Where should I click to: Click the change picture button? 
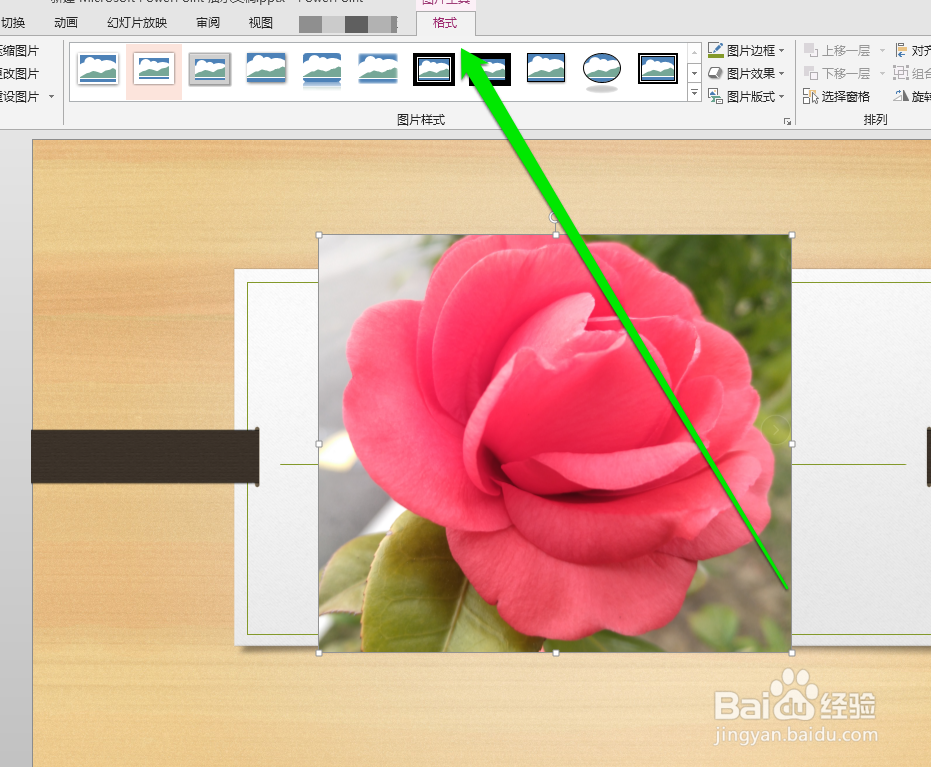[x=20, y=74]
